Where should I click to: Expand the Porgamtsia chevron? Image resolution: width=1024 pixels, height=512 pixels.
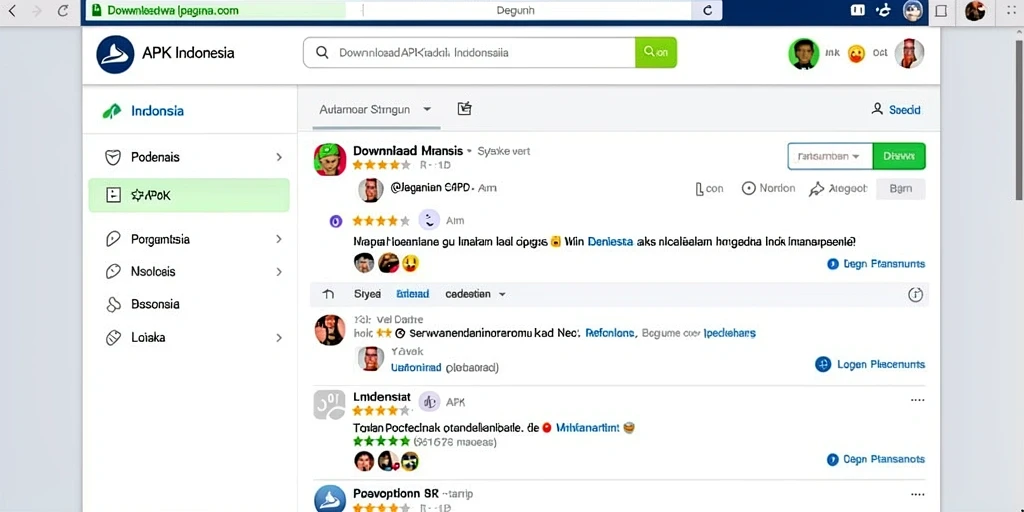point(279,239)
